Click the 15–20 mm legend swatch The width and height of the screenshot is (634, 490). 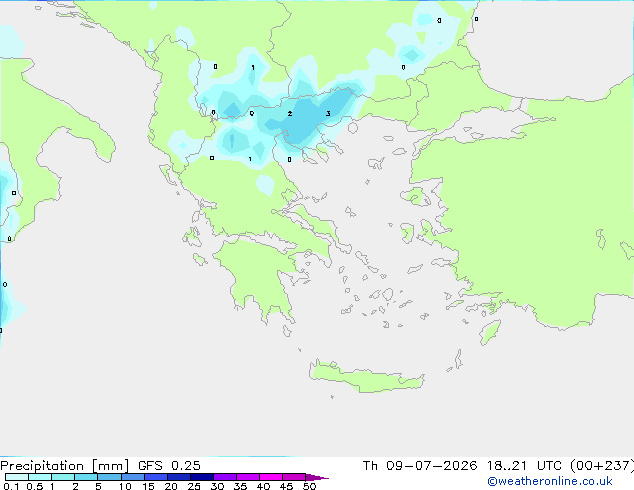[x=155, y=477]
